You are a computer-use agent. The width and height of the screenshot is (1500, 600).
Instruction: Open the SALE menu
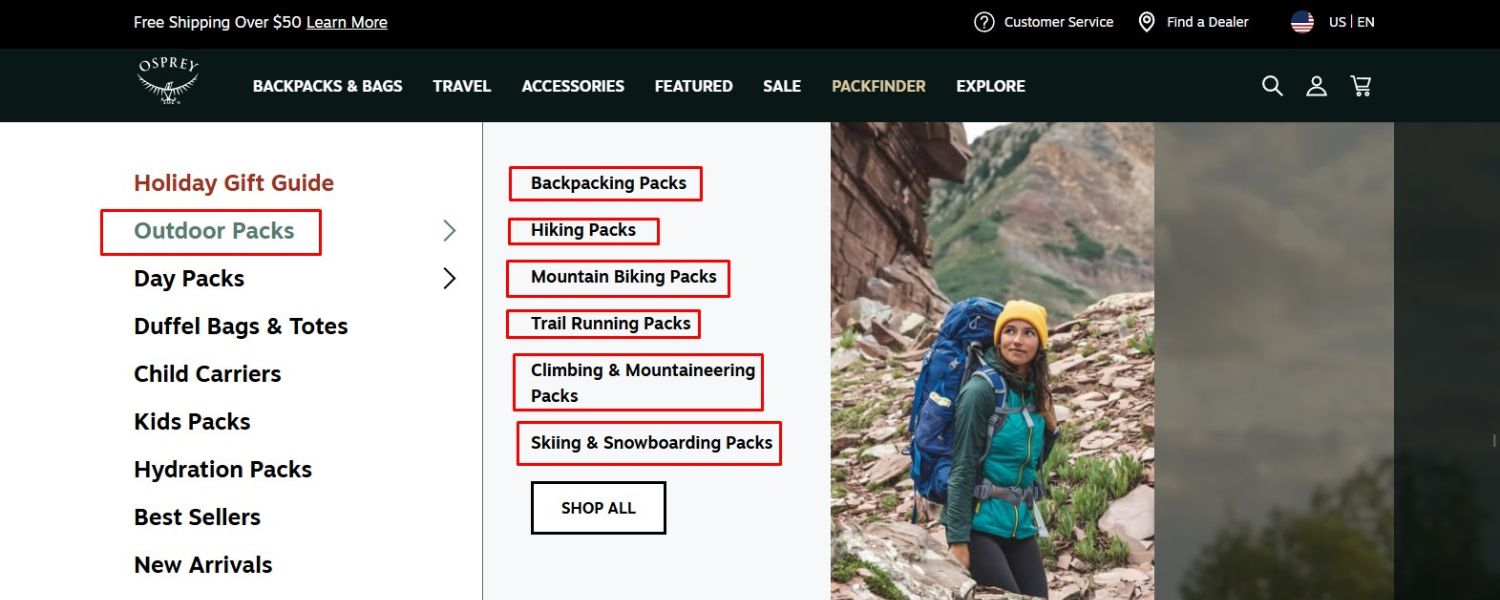click(x=782, y=86)
